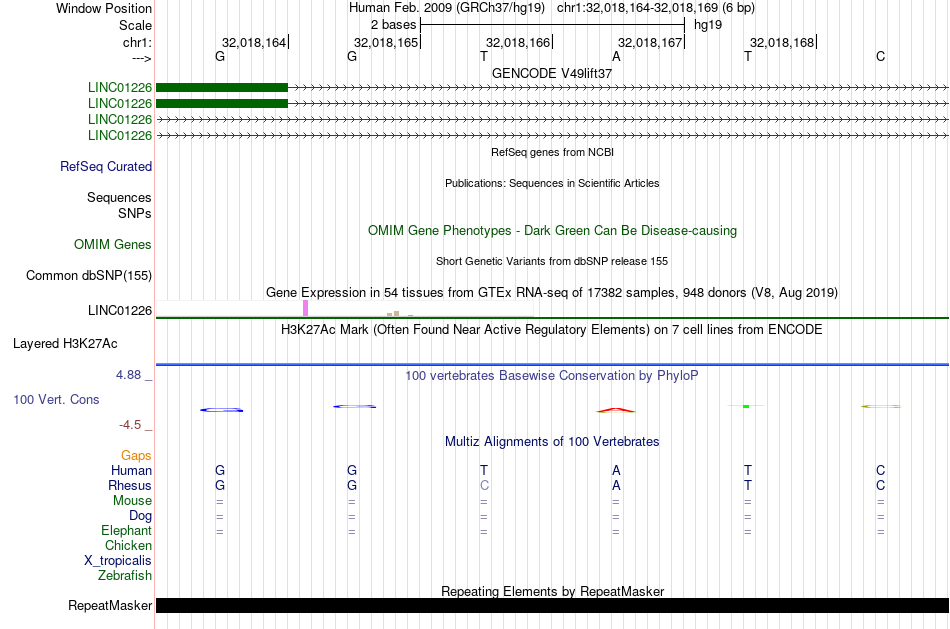Click the H3K27Ac Mark on 7 cell lines title

tap(552, 330)
